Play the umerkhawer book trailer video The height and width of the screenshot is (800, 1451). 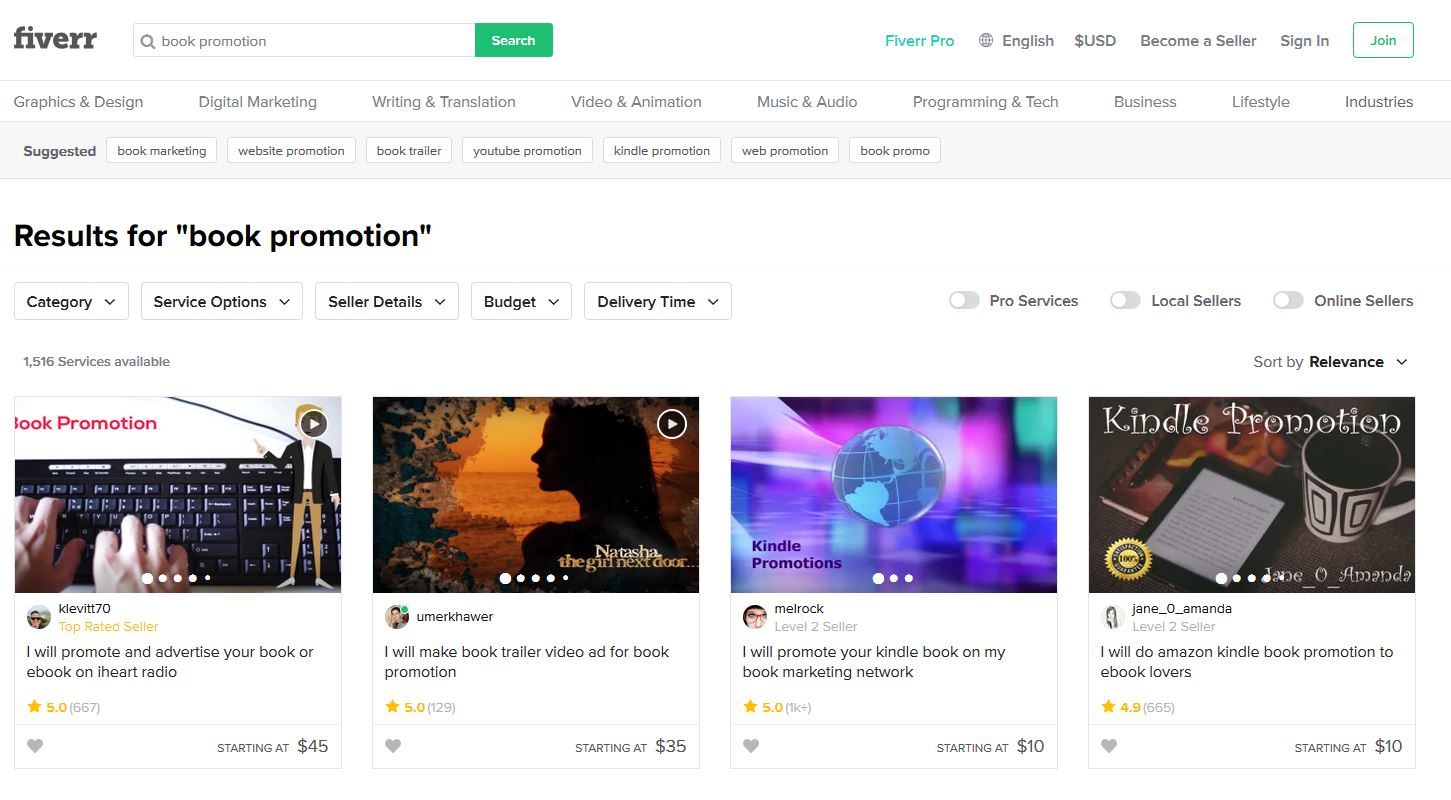[x=672, y=424]
